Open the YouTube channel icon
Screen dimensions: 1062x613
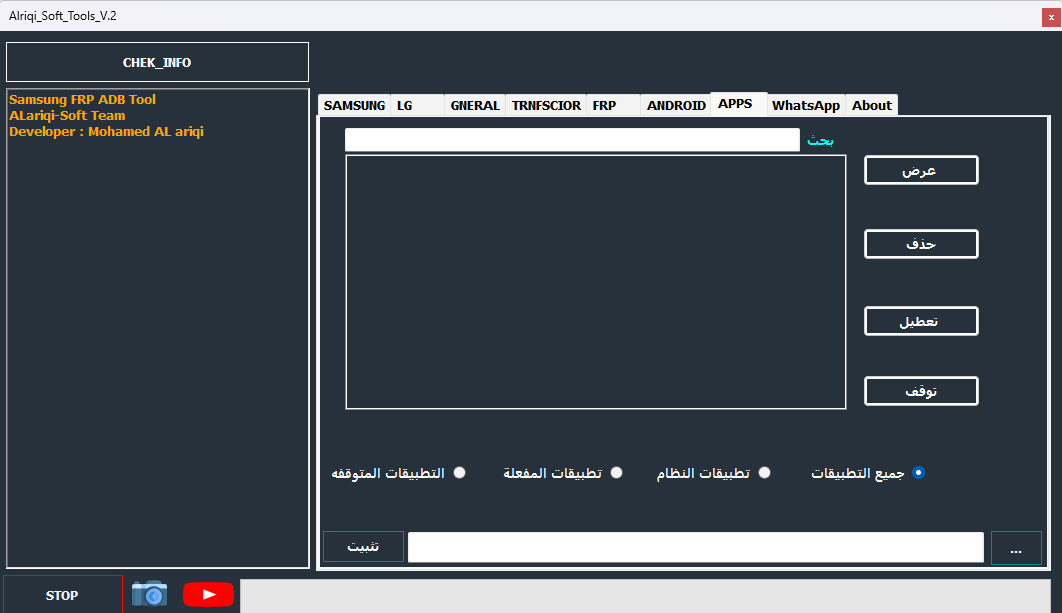tap(207, 594)
